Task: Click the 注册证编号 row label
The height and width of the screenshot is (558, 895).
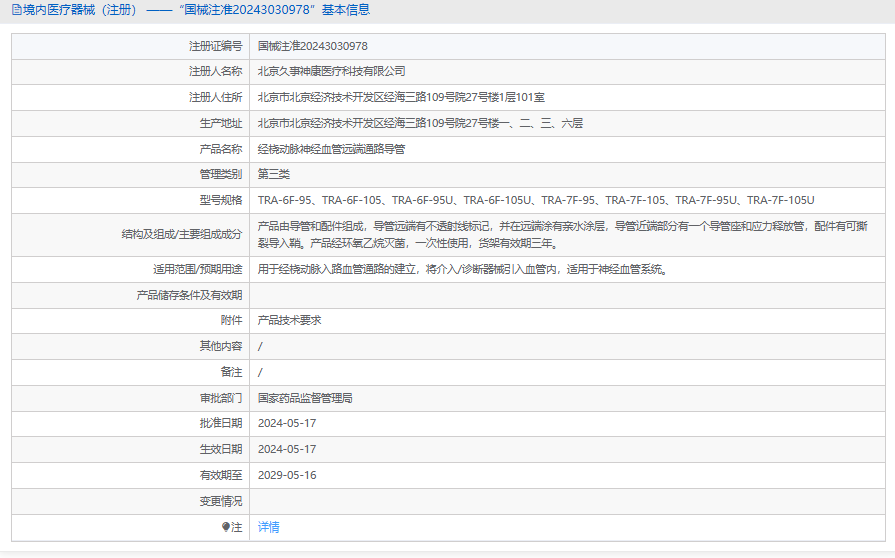Action: (215, 46)
